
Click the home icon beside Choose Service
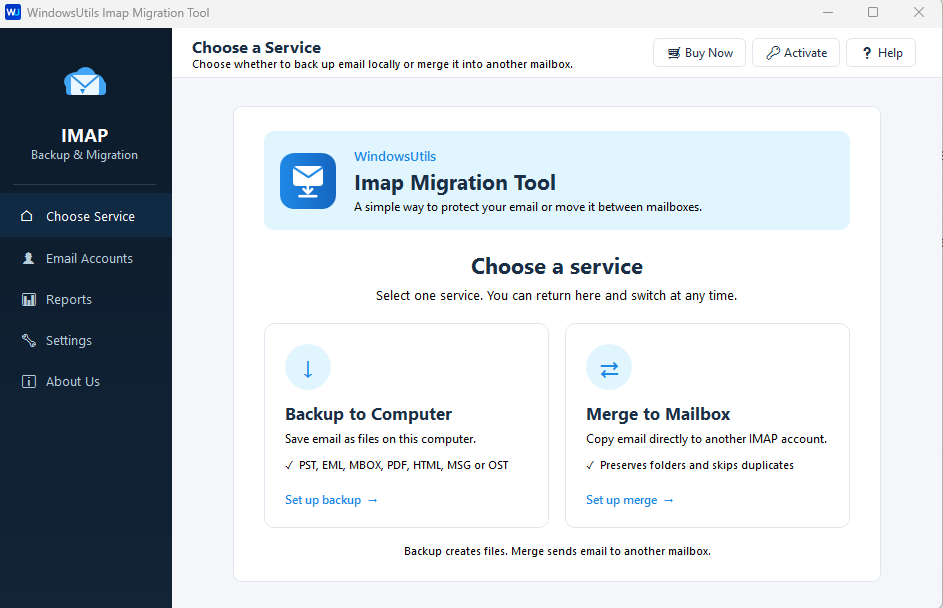click(27, 216)
